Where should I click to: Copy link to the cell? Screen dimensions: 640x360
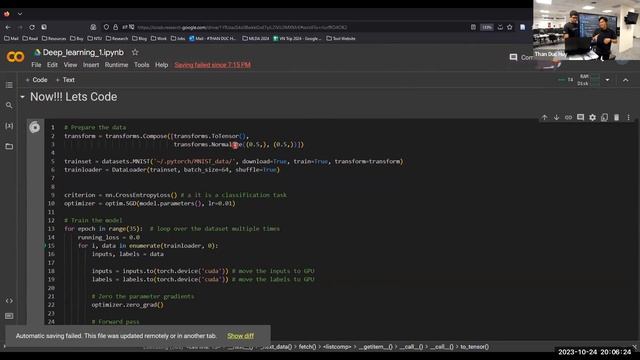click(x=568, y=118)
